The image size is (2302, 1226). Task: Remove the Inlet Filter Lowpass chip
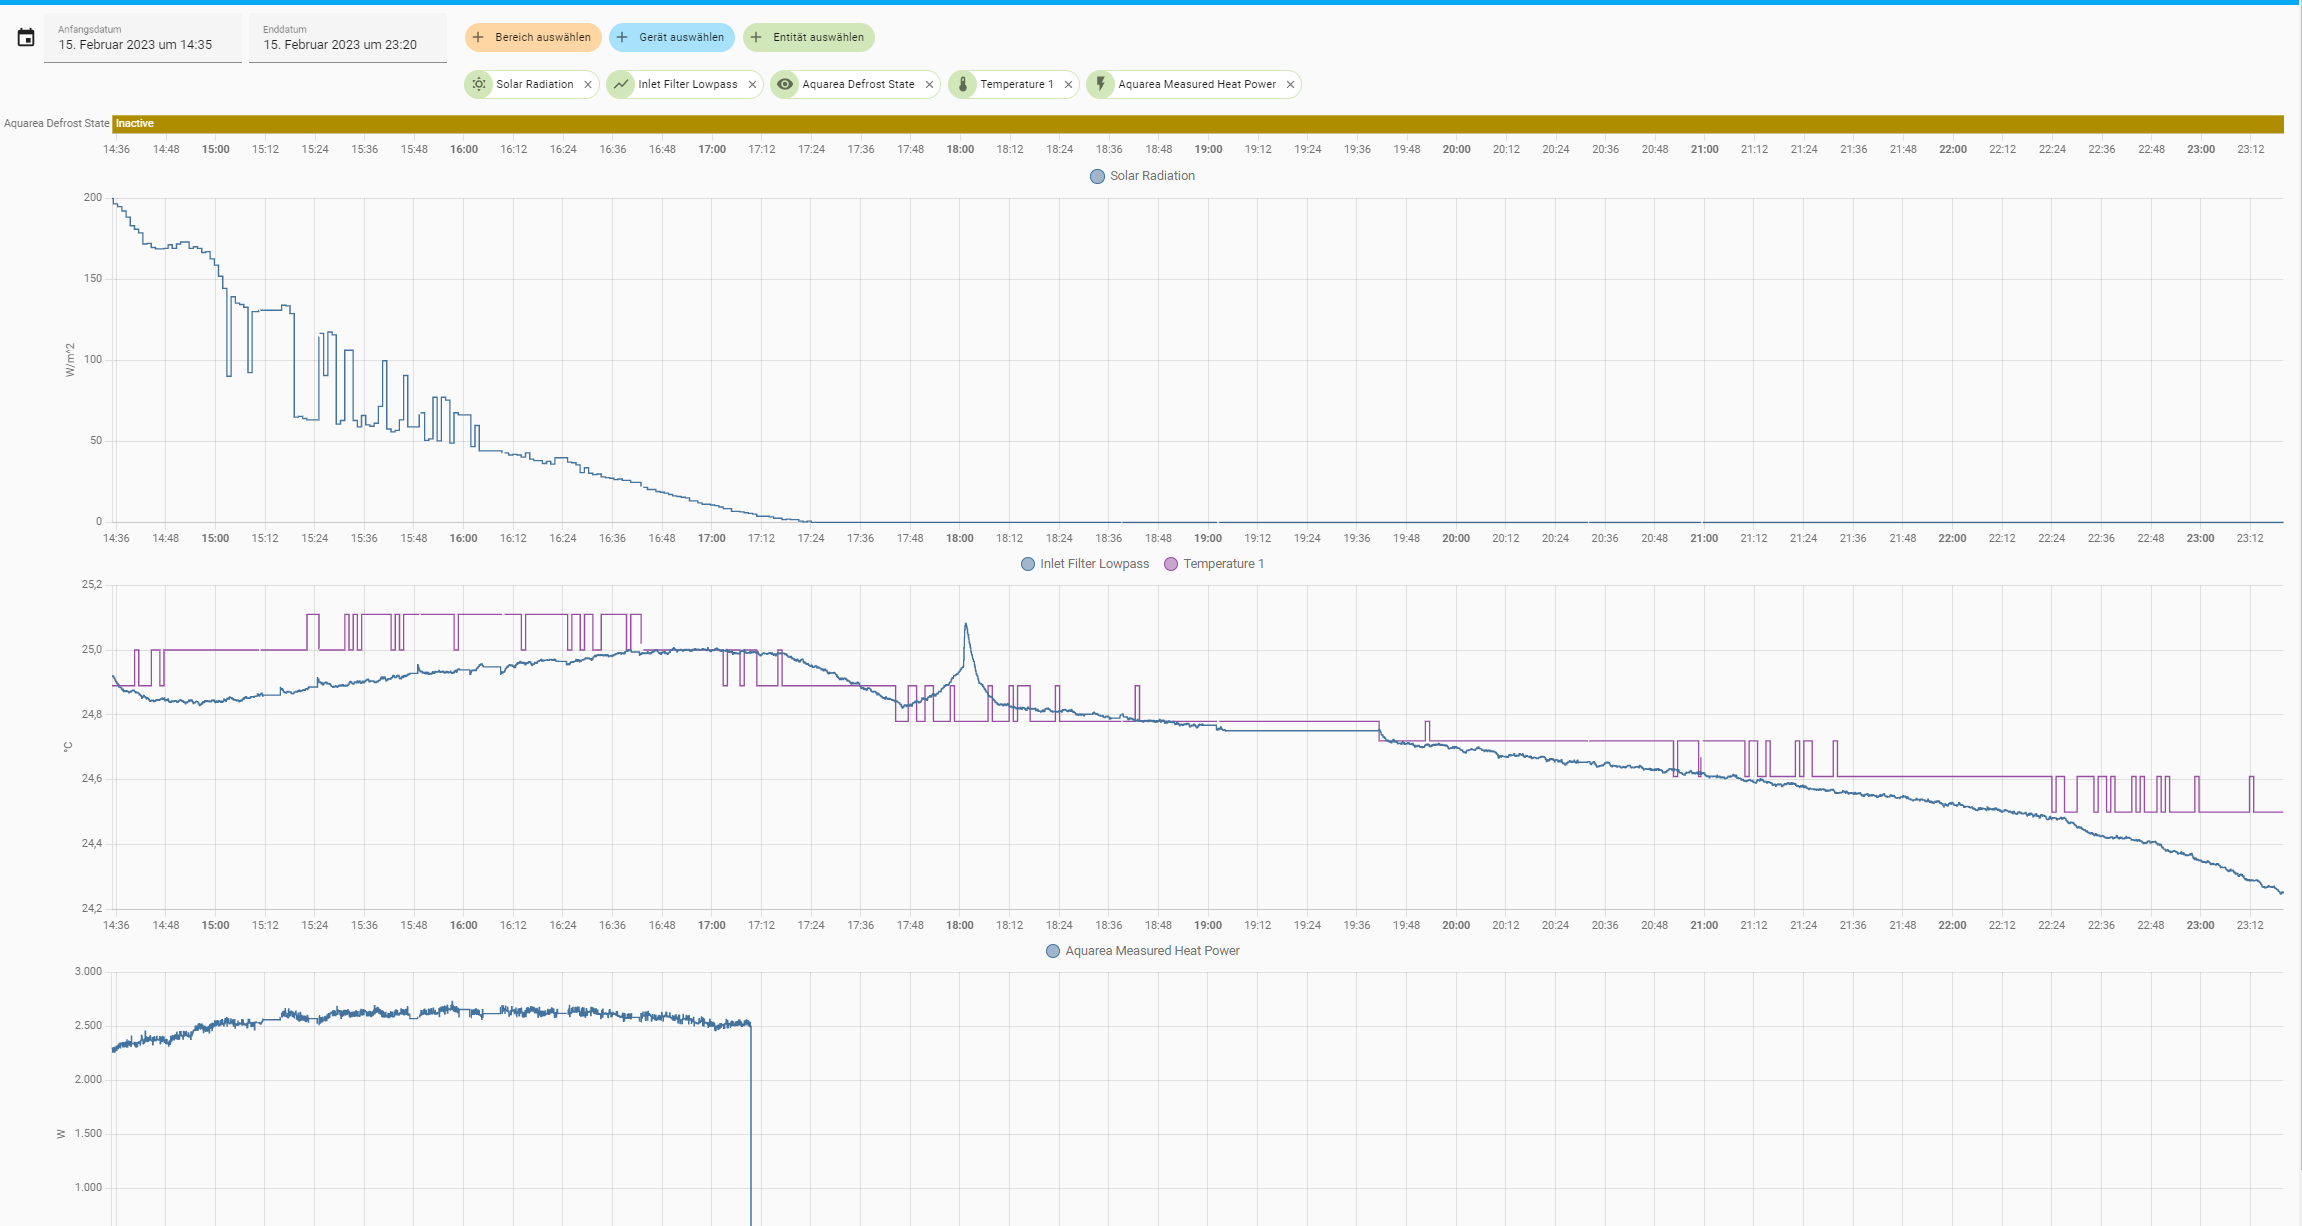pos(752,85)
